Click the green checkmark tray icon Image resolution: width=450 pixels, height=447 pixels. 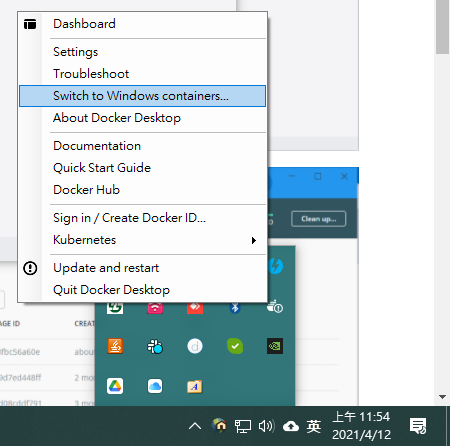pos(235,346)
